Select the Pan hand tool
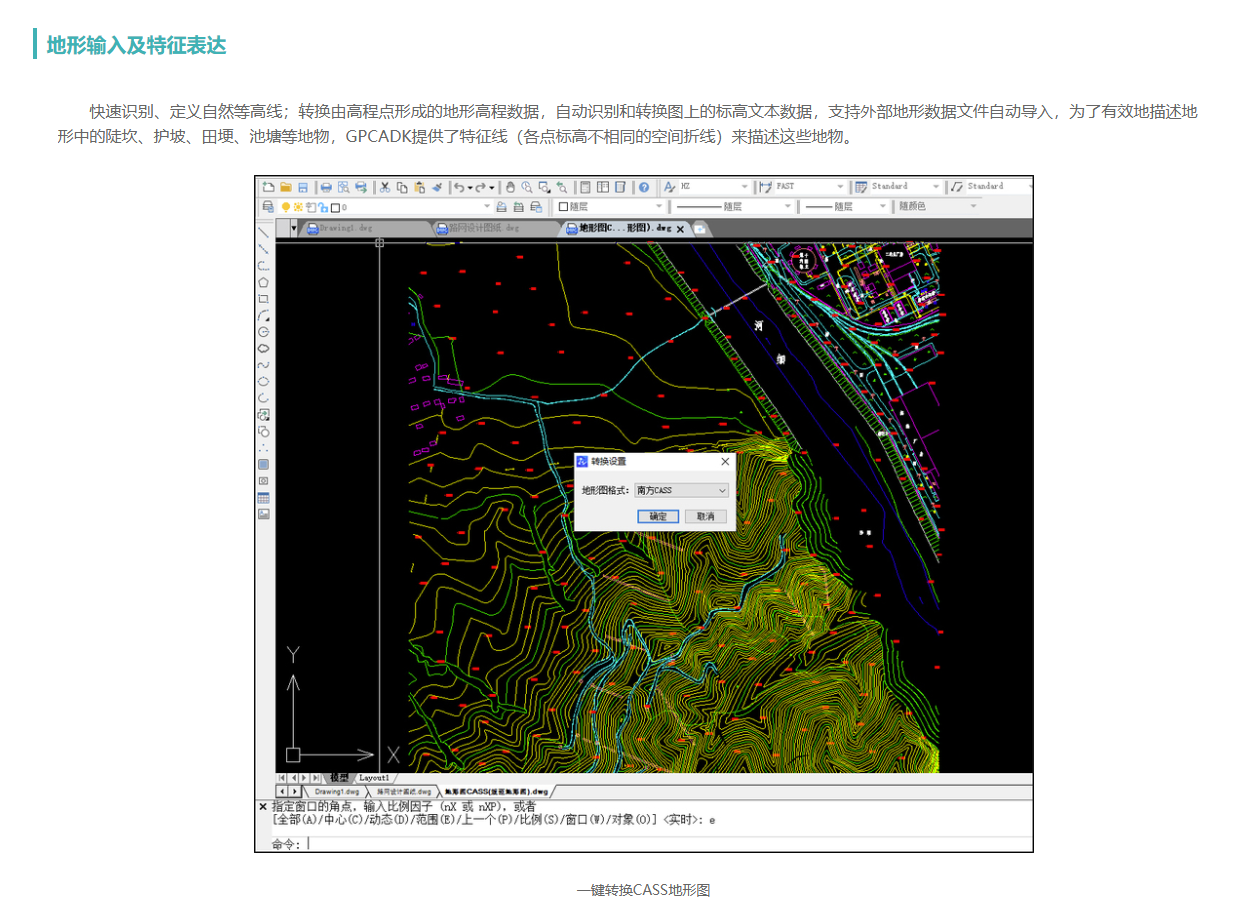 [x=510, y=187]
